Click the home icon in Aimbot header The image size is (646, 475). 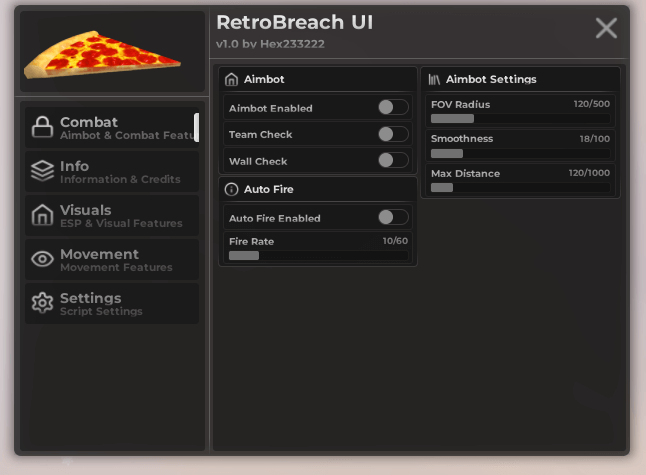(x=232, y=79)
